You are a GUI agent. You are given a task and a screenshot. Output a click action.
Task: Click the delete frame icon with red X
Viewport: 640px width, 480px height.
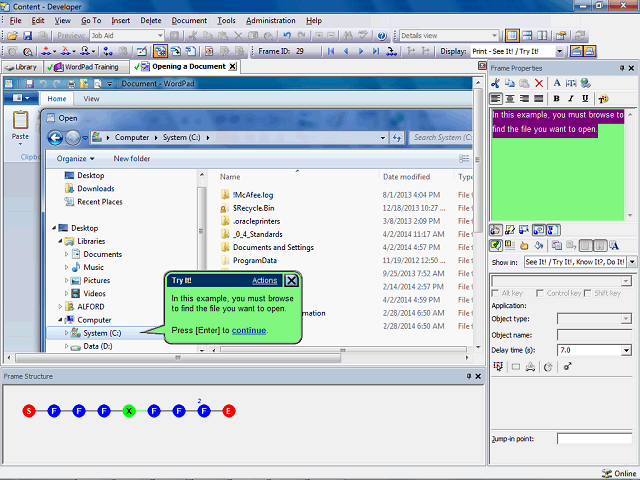66,51
